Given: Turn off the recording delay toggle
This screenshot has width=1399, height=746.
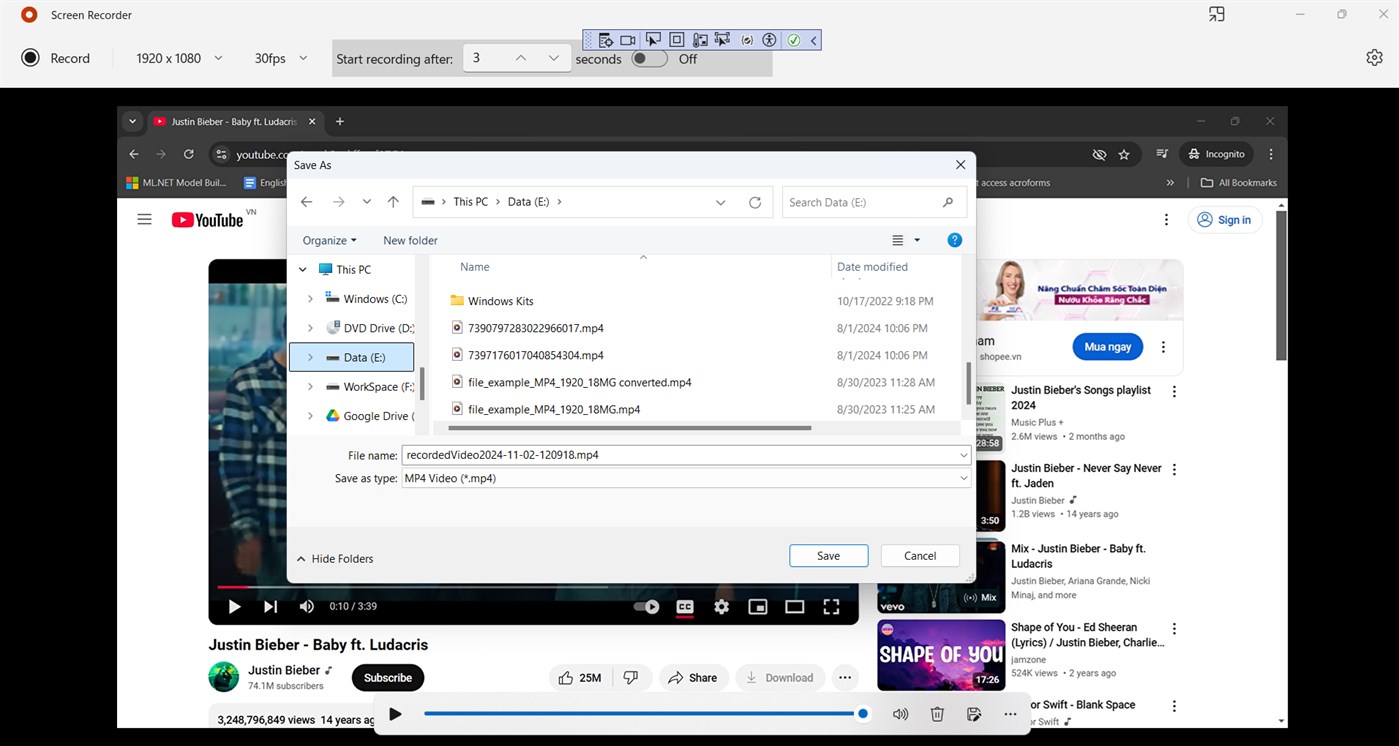Looking at the screenshot, I should point(648,59).
